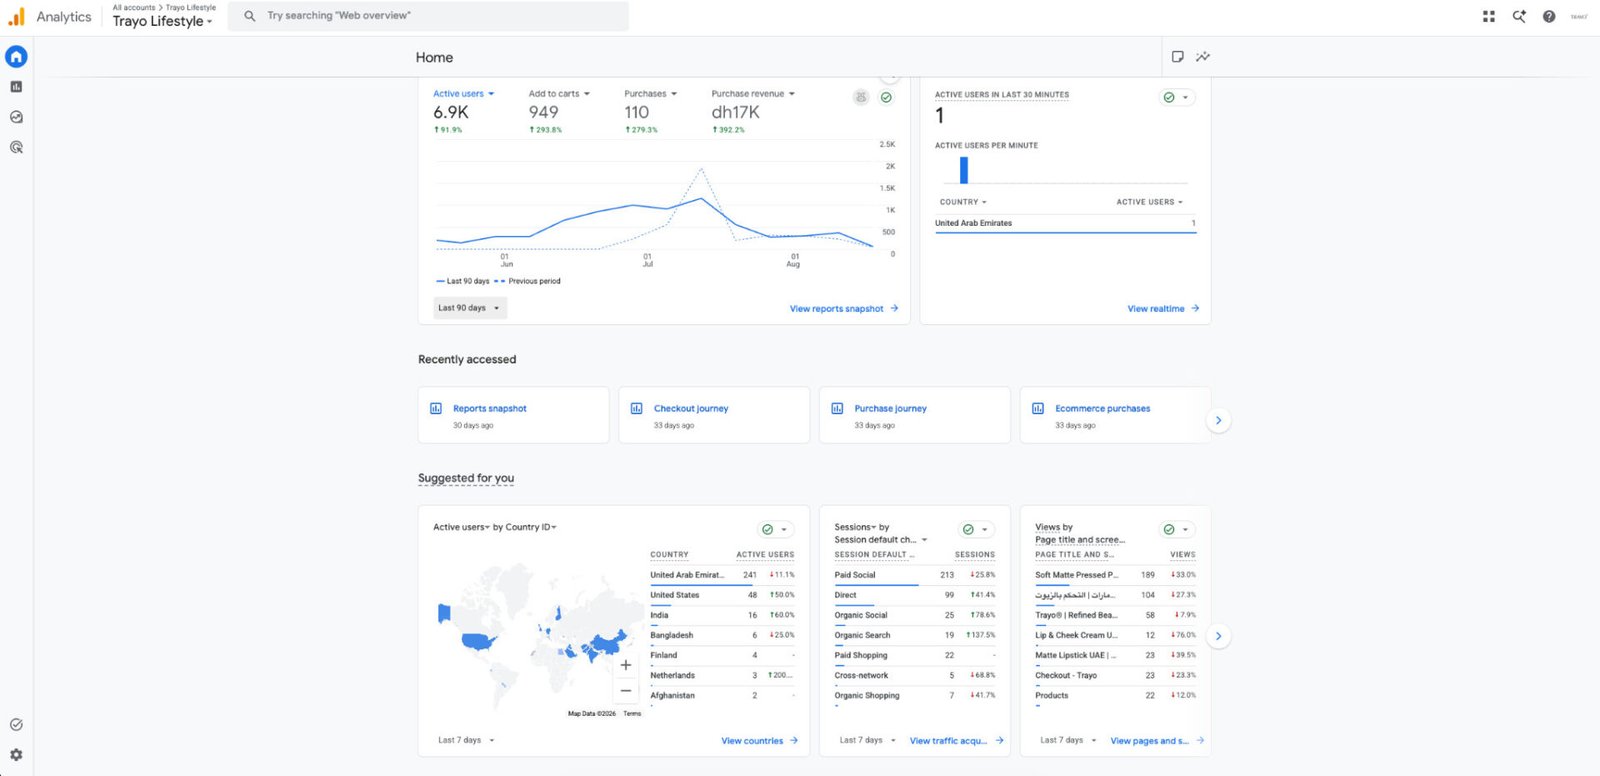The image size is (1600, 776).
Task: Open the Last 90 days dropdown
Action: [x=470, y=308]
